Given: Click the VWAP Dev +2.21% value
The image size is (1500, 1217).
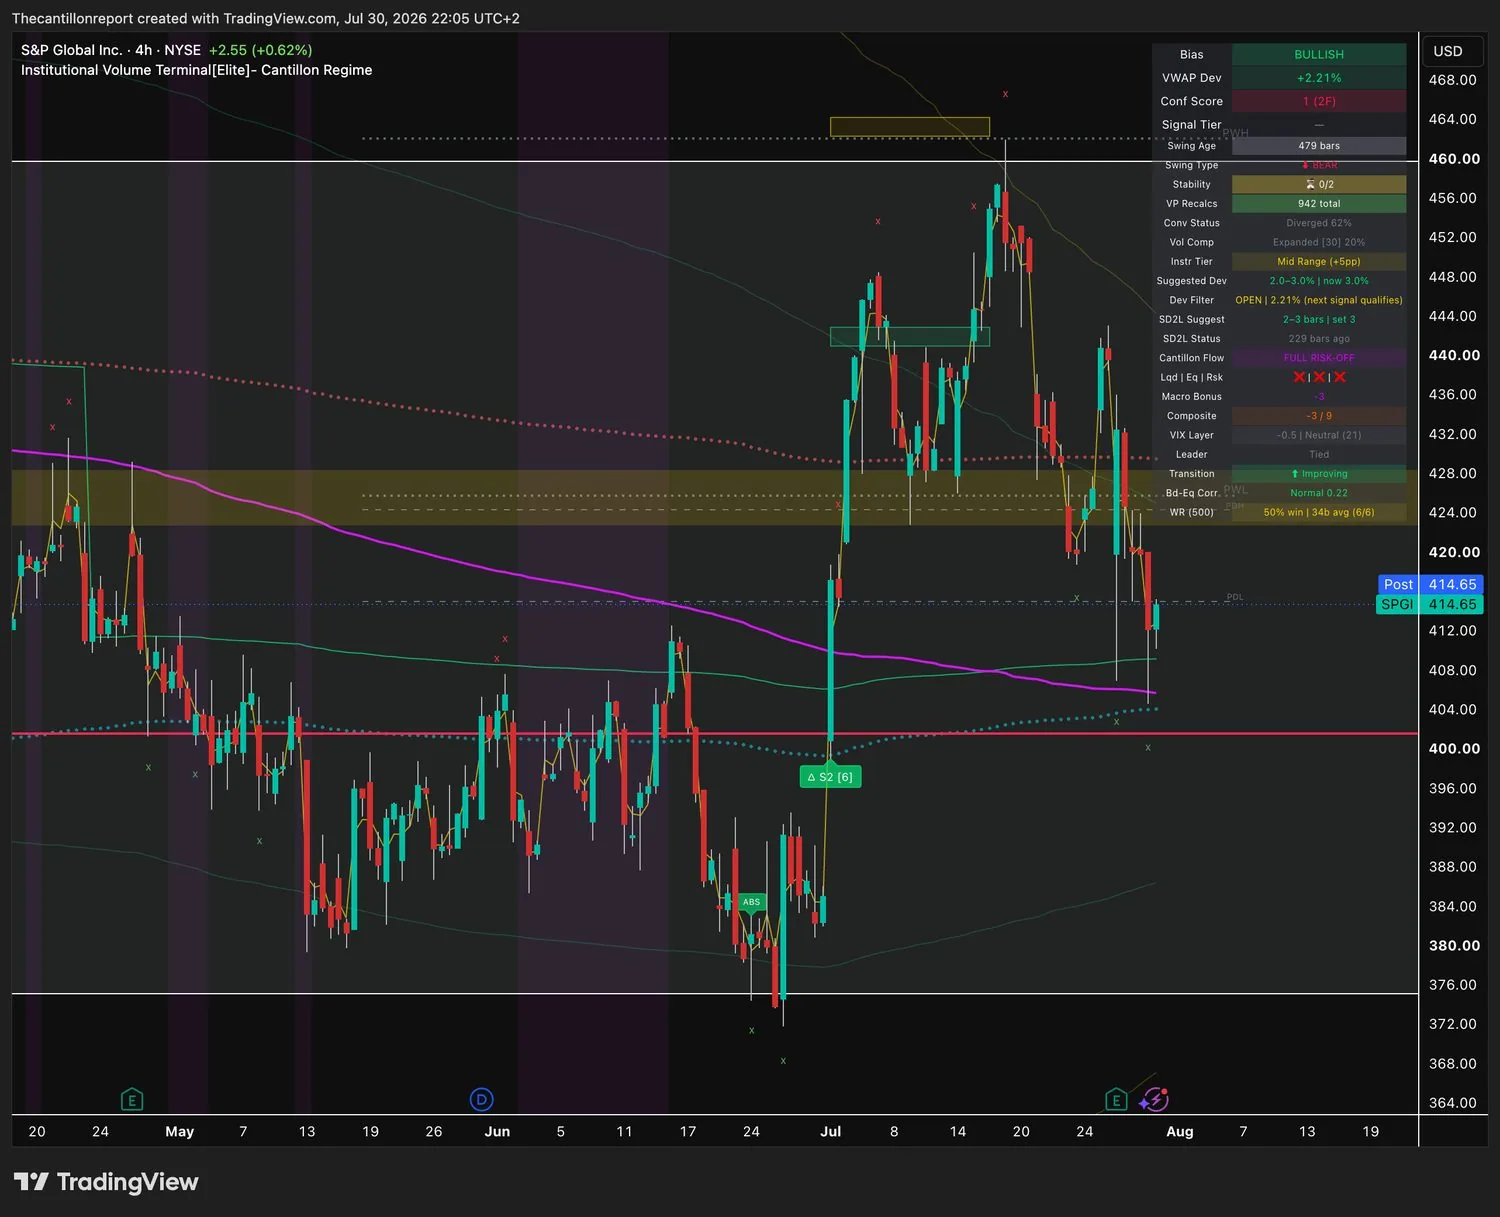Looking at the screenshot, I should (1319, 78).
